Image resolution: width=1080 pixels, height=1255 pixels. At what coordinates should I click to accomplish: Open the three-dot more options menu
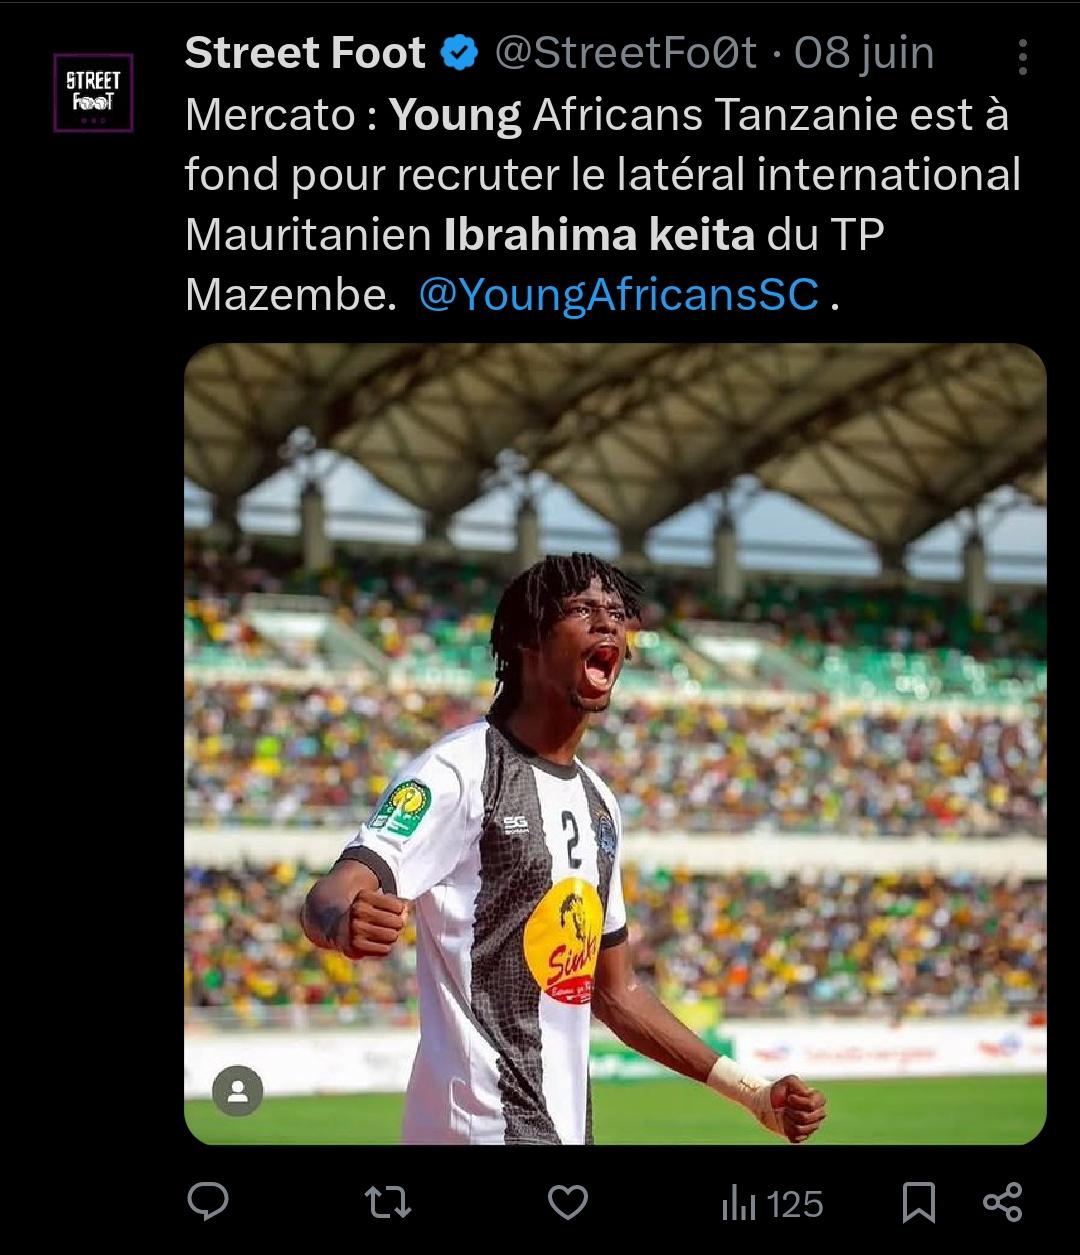[1022, 57]
